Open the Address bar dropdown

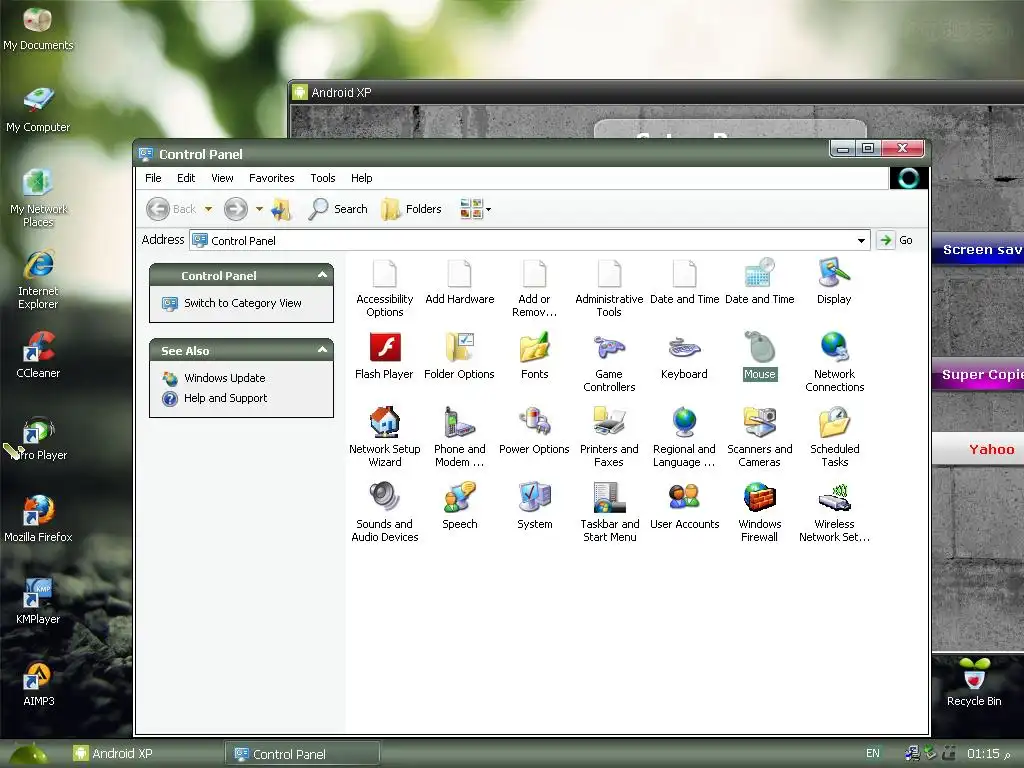tap(861, 240)
